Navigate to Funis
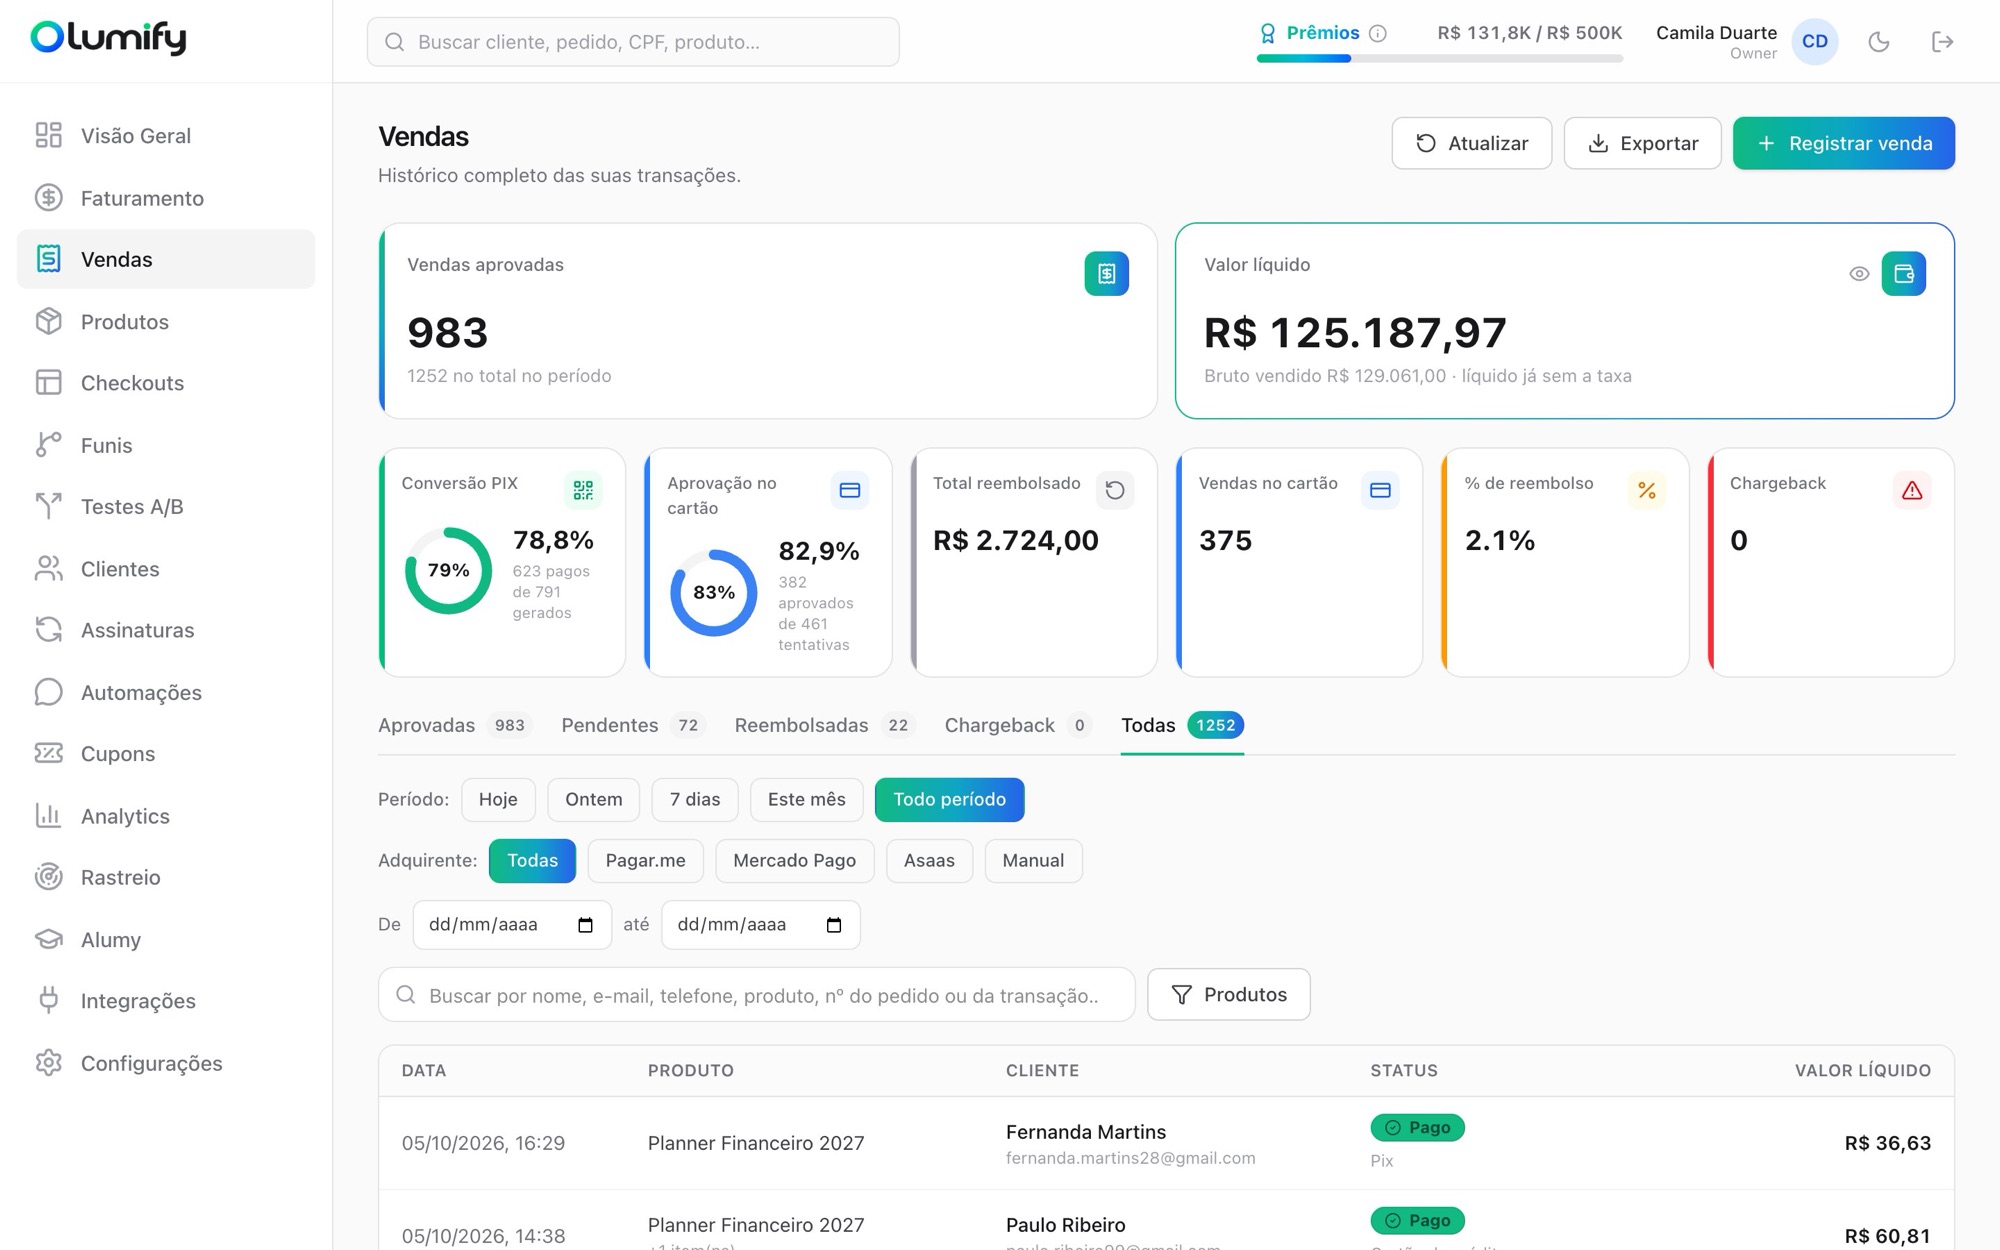Image resolution: width=2000 pixels, height=1250 pixels. click(166, 445)
